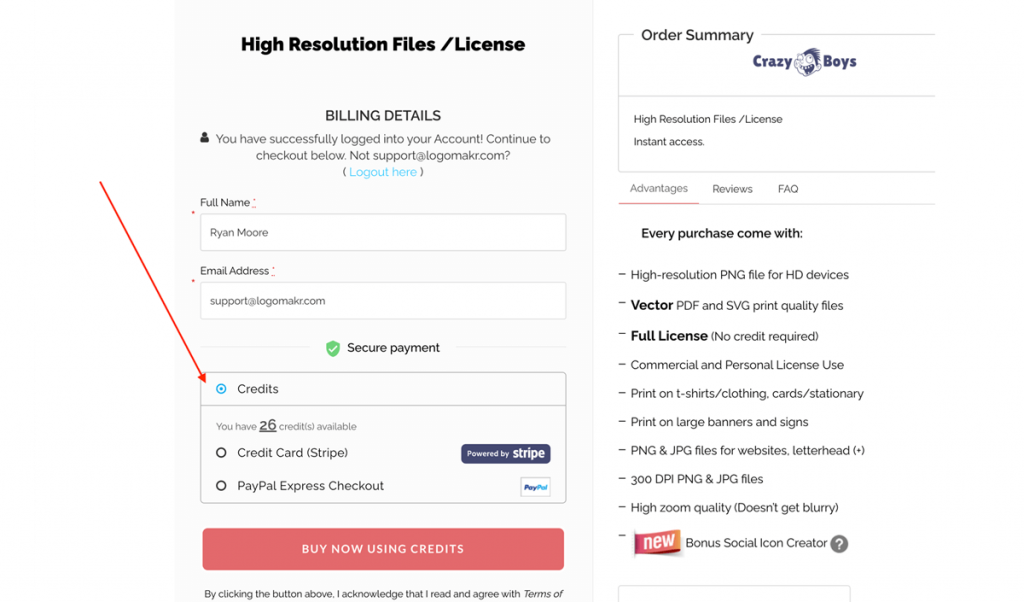The image size is (1024, 602).
Task: Click the Full Name input field
Action: tap(383, 232)
